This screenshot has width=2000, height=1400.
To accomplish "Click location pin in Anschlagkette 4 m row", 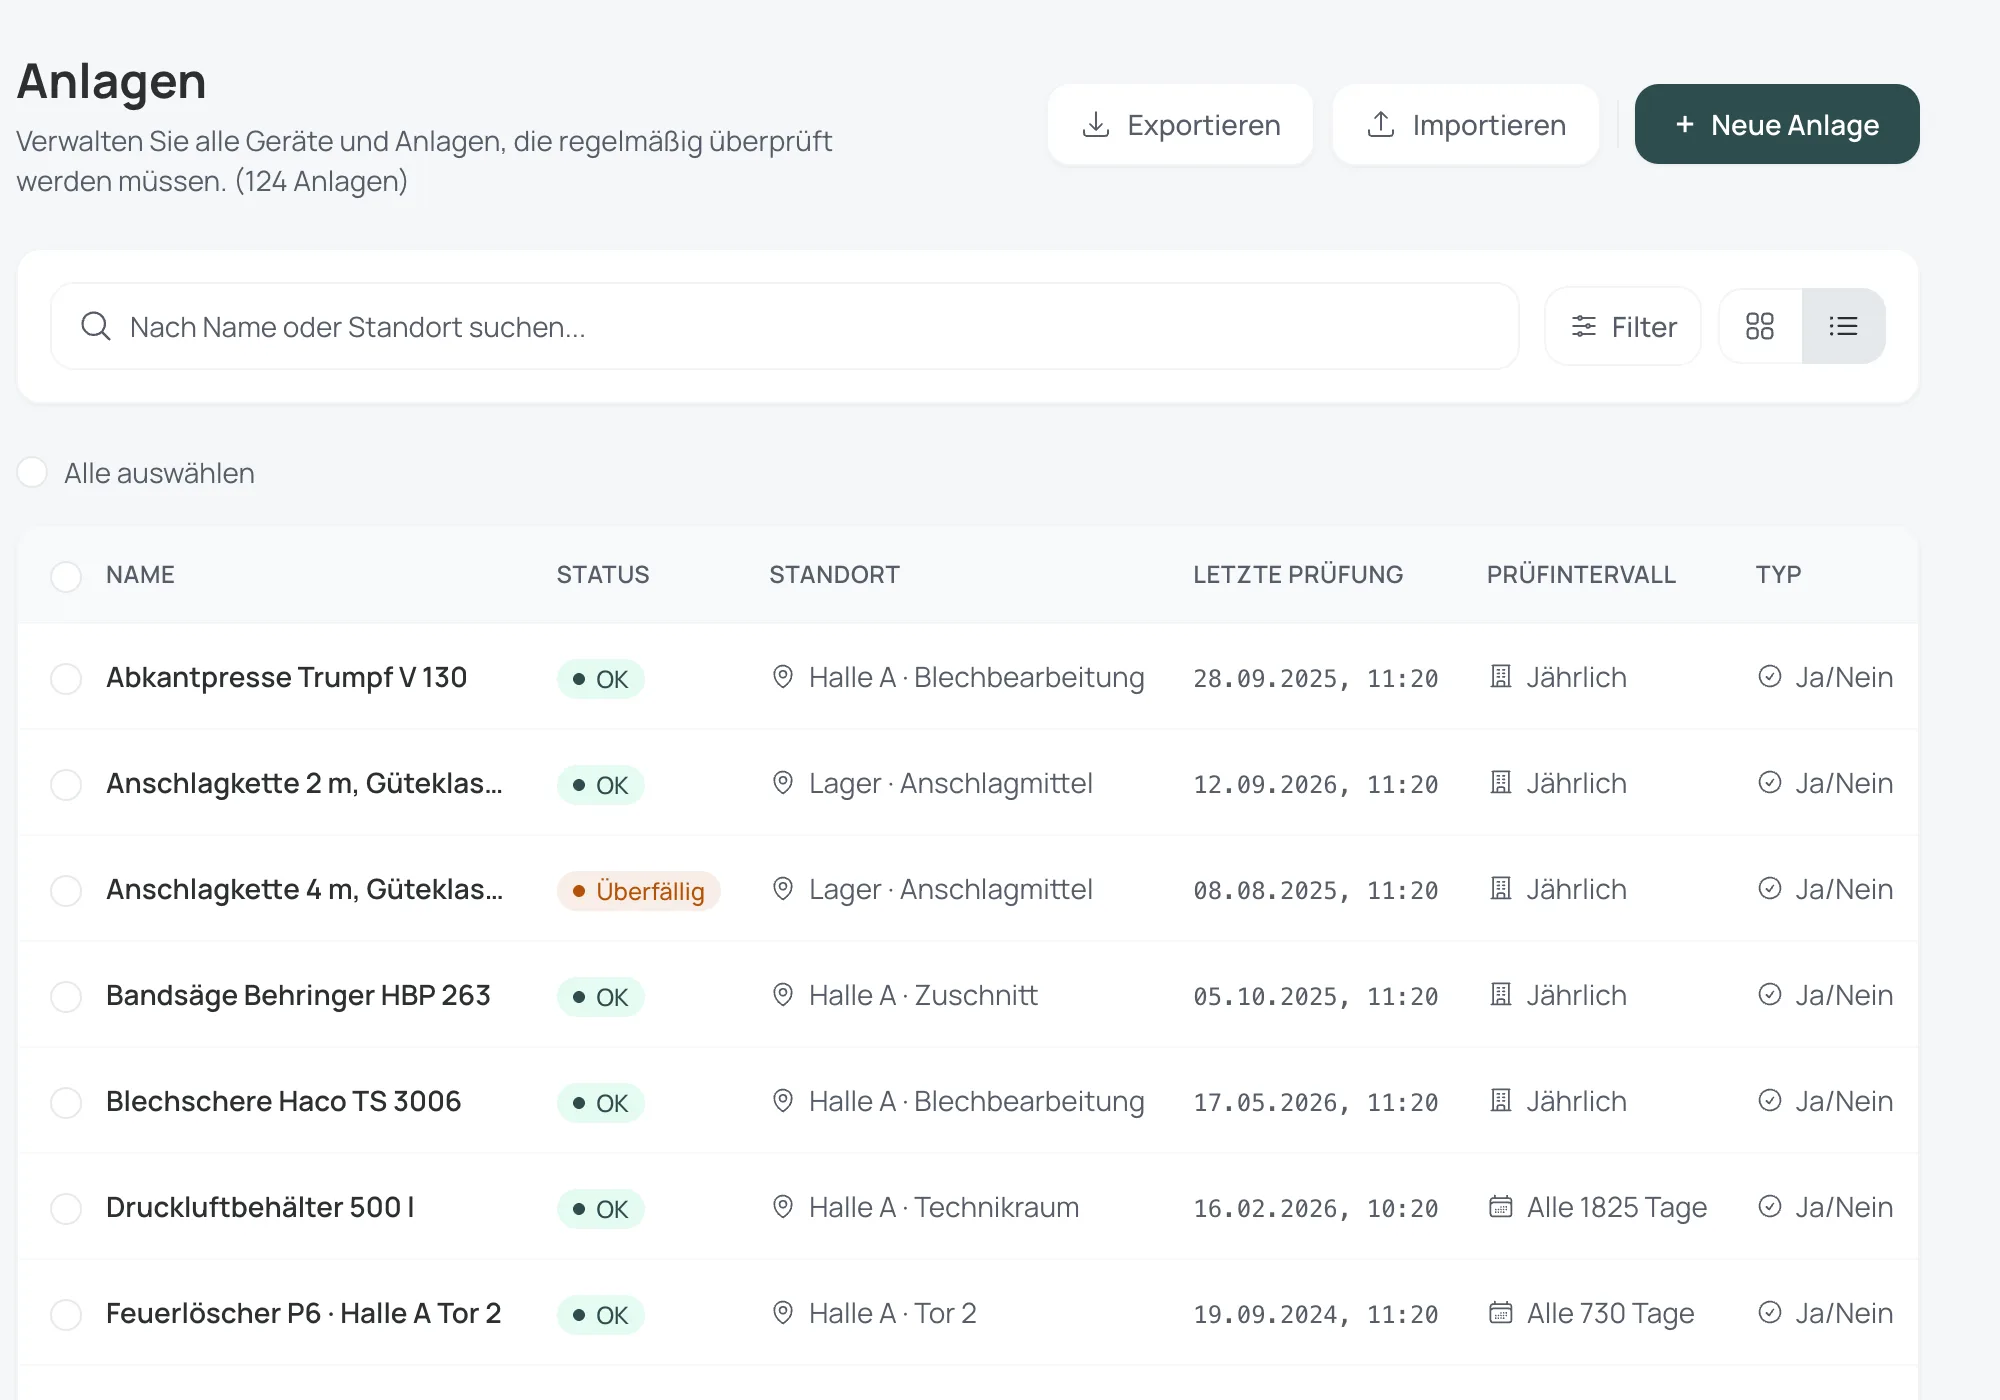I will point(783,889).
